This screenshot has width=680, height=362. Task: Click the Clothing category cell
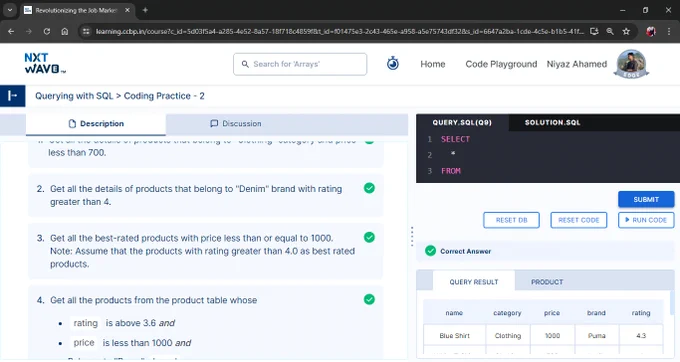[507, 336]
